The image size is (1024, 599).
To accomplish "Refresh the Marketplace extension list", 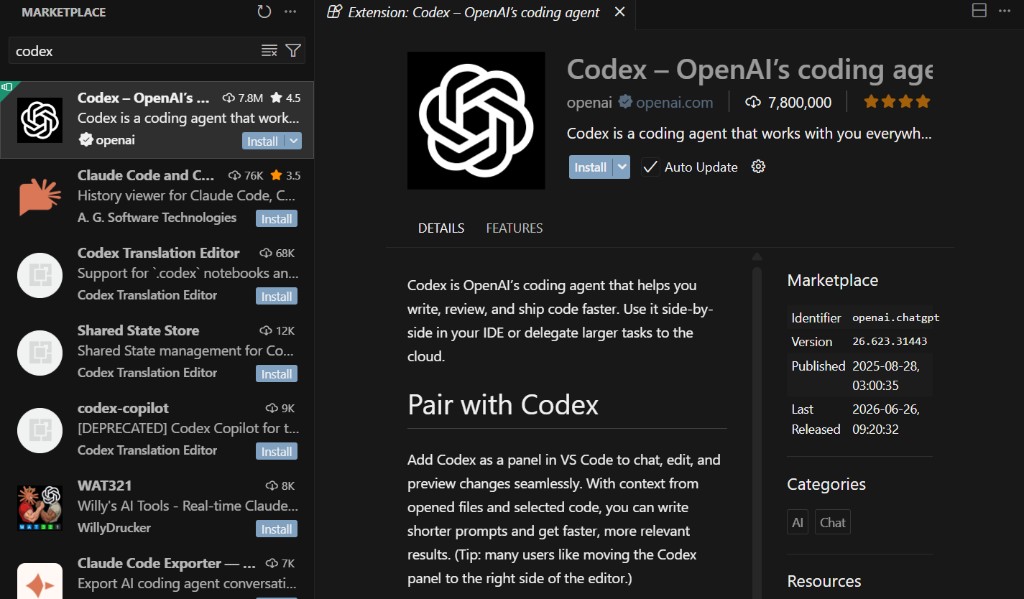I will point(264,12).
